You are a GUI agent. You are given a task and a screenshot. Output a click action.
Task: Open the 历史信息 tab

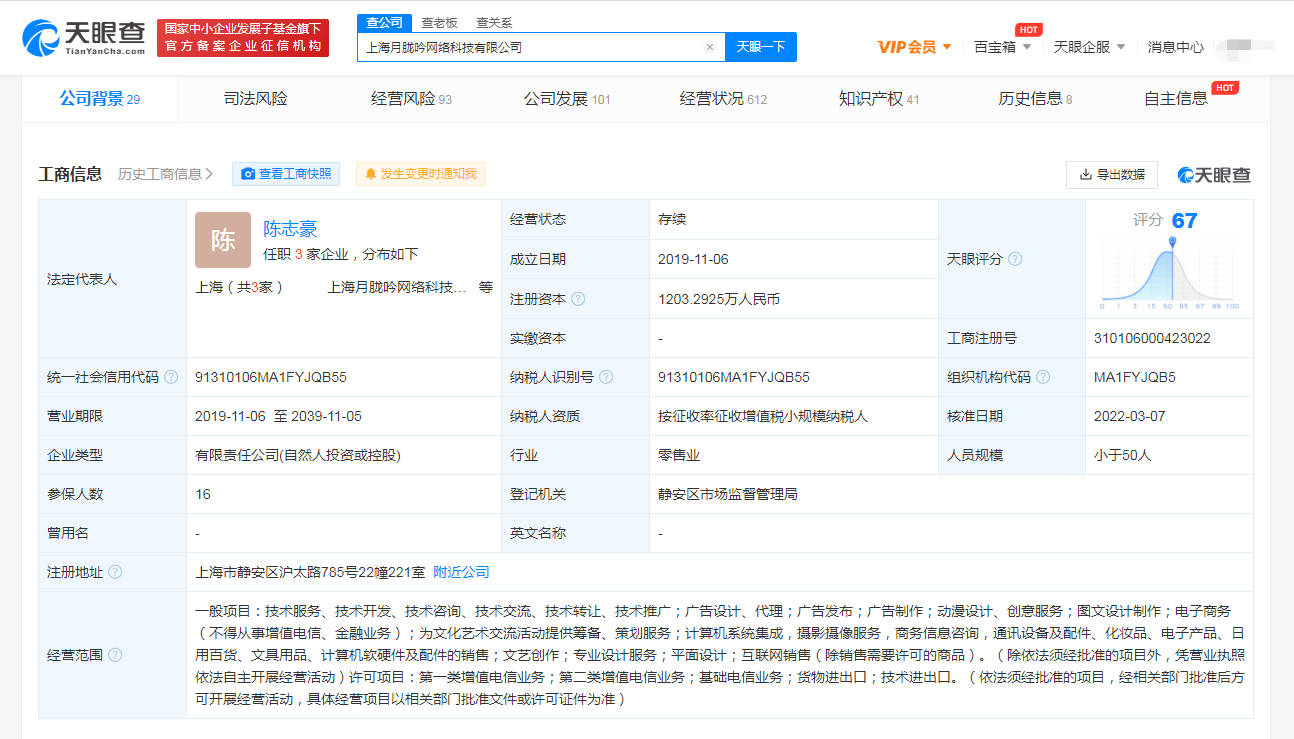point(1035,98)
